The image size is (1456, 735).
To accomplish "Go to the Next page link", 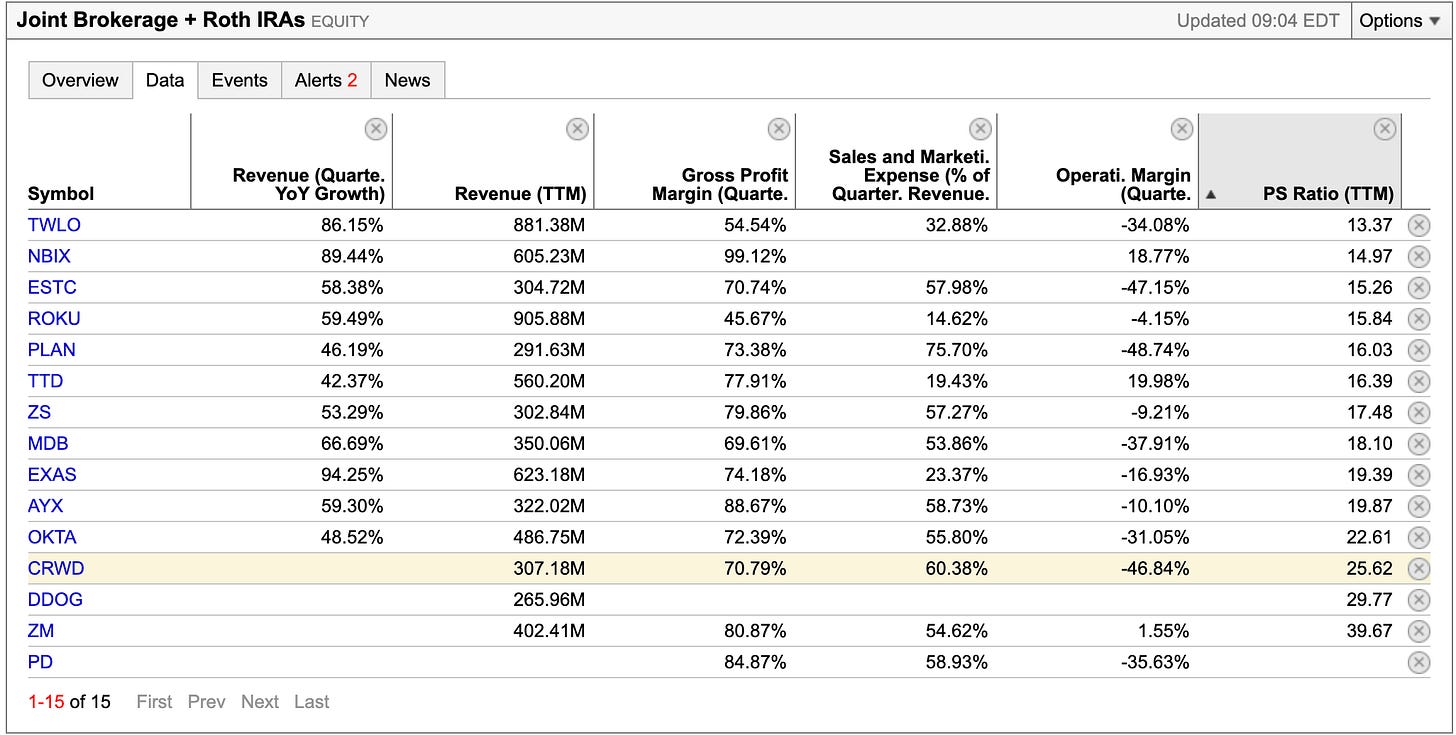I will (260, 702).
